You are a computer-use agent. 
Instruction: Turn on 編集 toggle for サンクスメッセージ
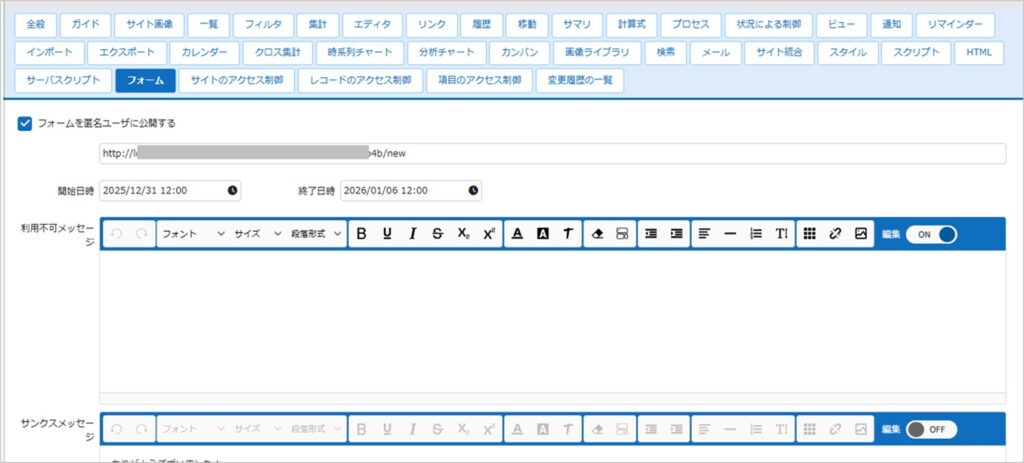931,429
